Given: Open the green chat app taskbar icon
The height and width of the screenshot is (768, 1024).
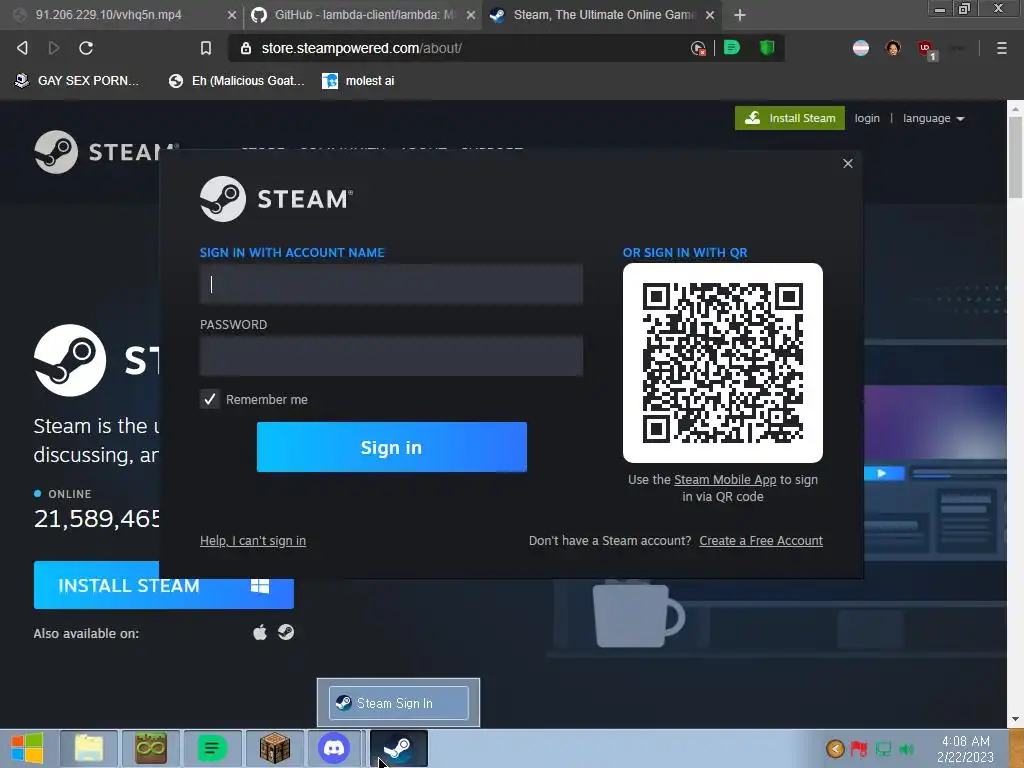Looking at the screenshot, I should click(x=212, y=748).
